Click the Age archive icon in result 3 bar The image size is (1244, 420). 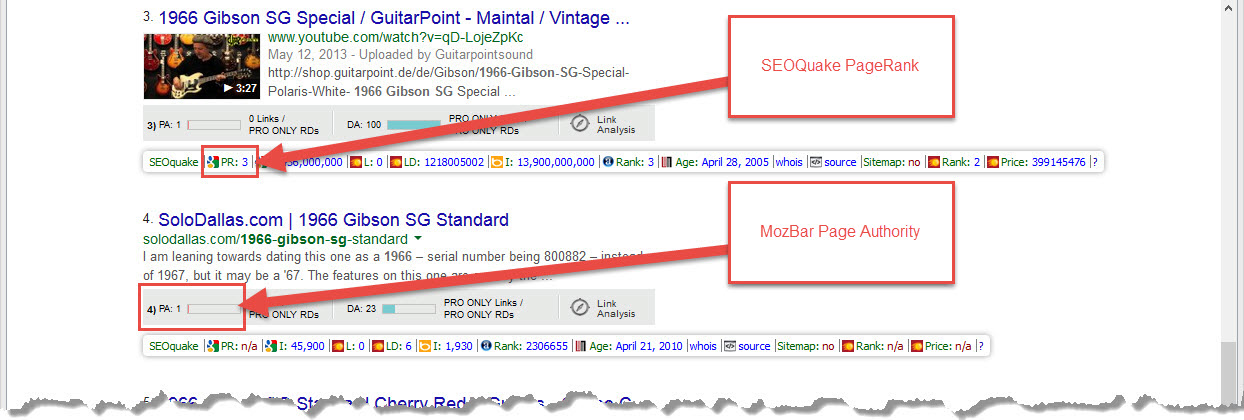coord(668,162)
